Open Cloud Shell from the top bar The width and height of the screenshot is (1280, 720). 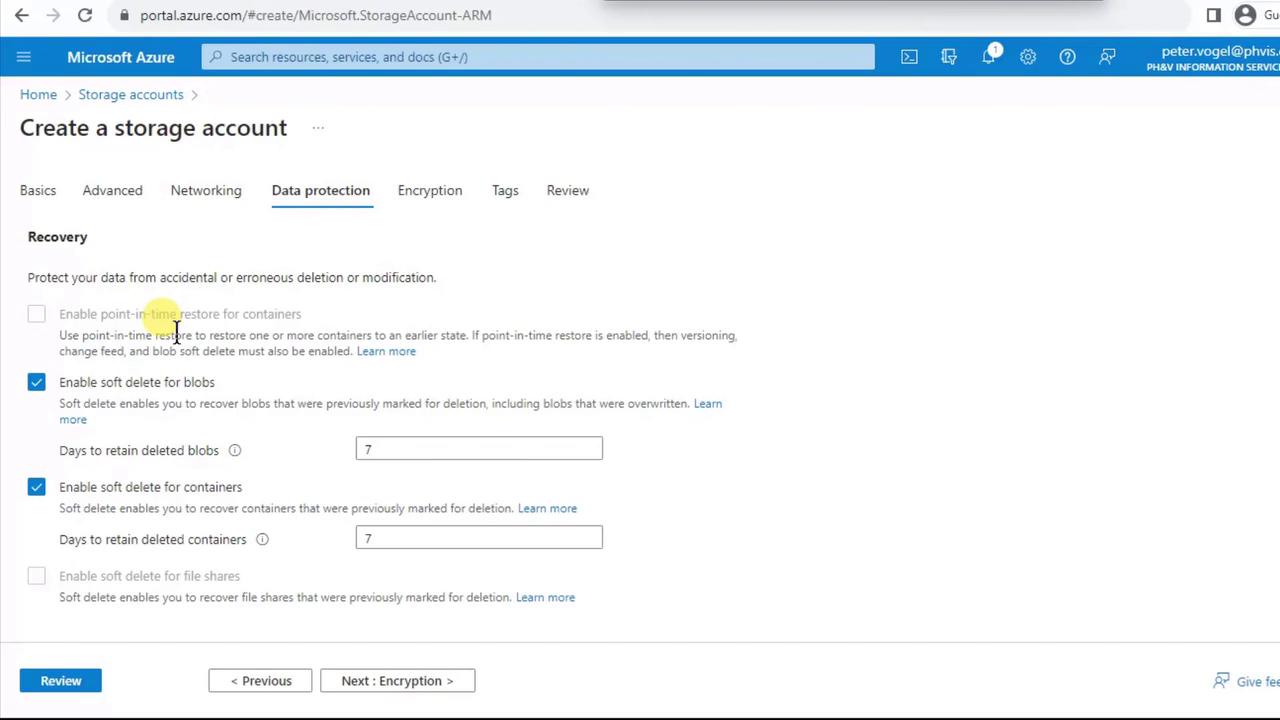coord(909,57)
